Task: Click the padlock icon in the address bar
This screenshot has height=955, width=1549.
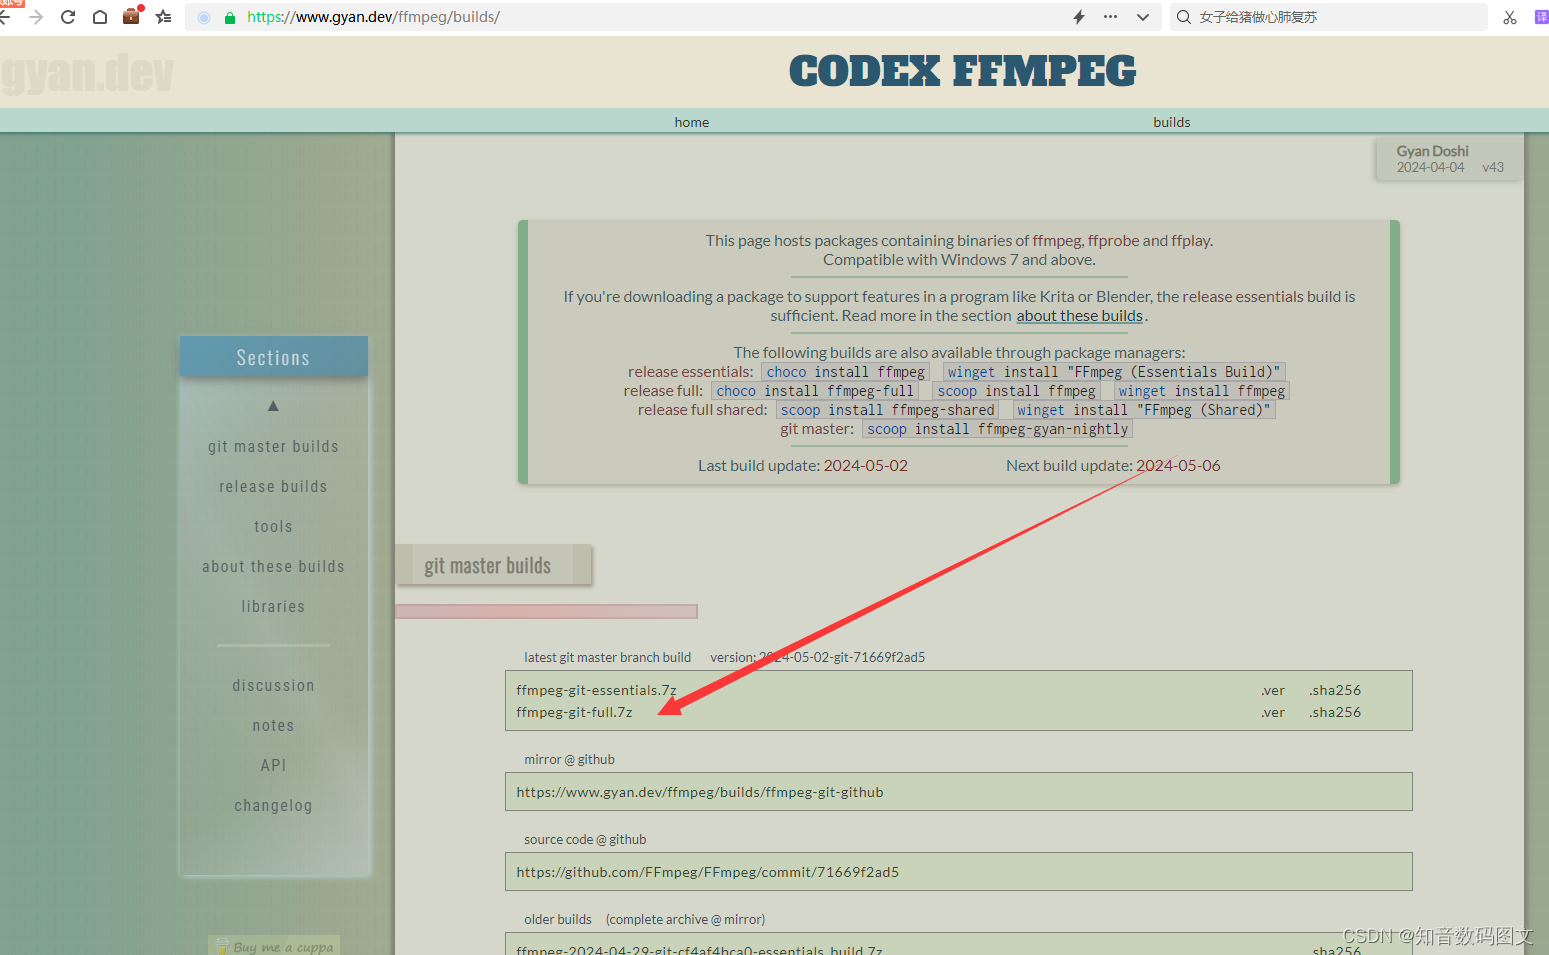Action: click(232, 17)
